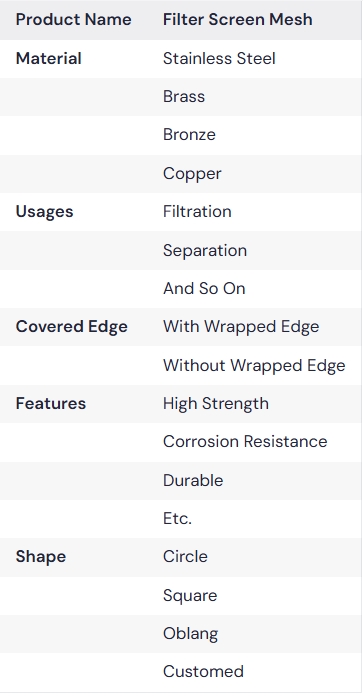Click the Features row label
This screenshot has width=363, height=696.
(x=51, y=403)
